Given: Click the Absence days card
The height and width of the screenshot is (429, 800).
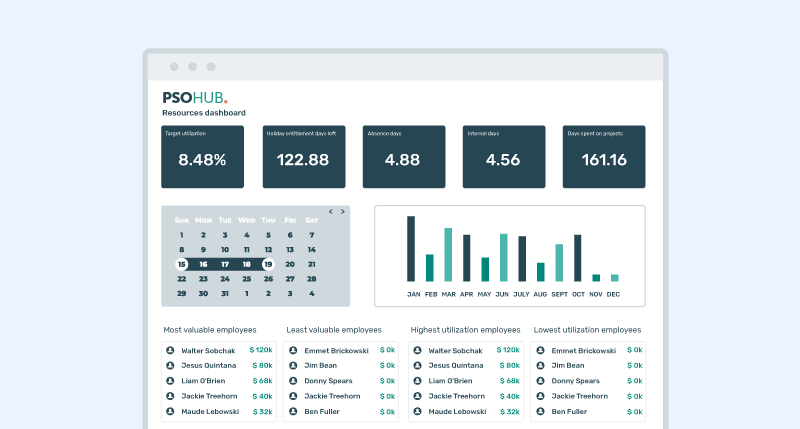Looking at the screenshot, I should (403, 156).
